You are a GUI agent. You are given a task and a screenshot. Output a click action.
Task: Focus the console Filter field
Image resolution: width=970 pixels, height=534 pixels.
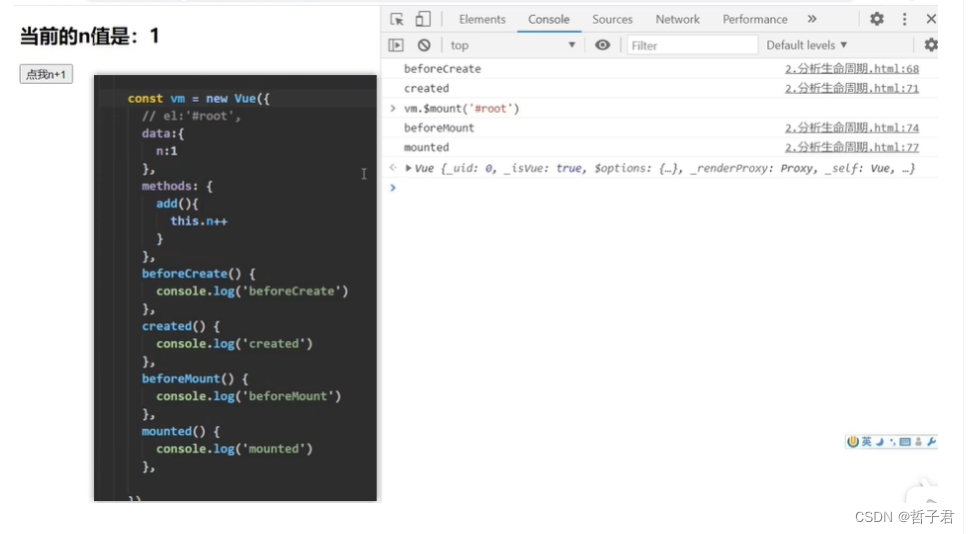click(692, 45)
